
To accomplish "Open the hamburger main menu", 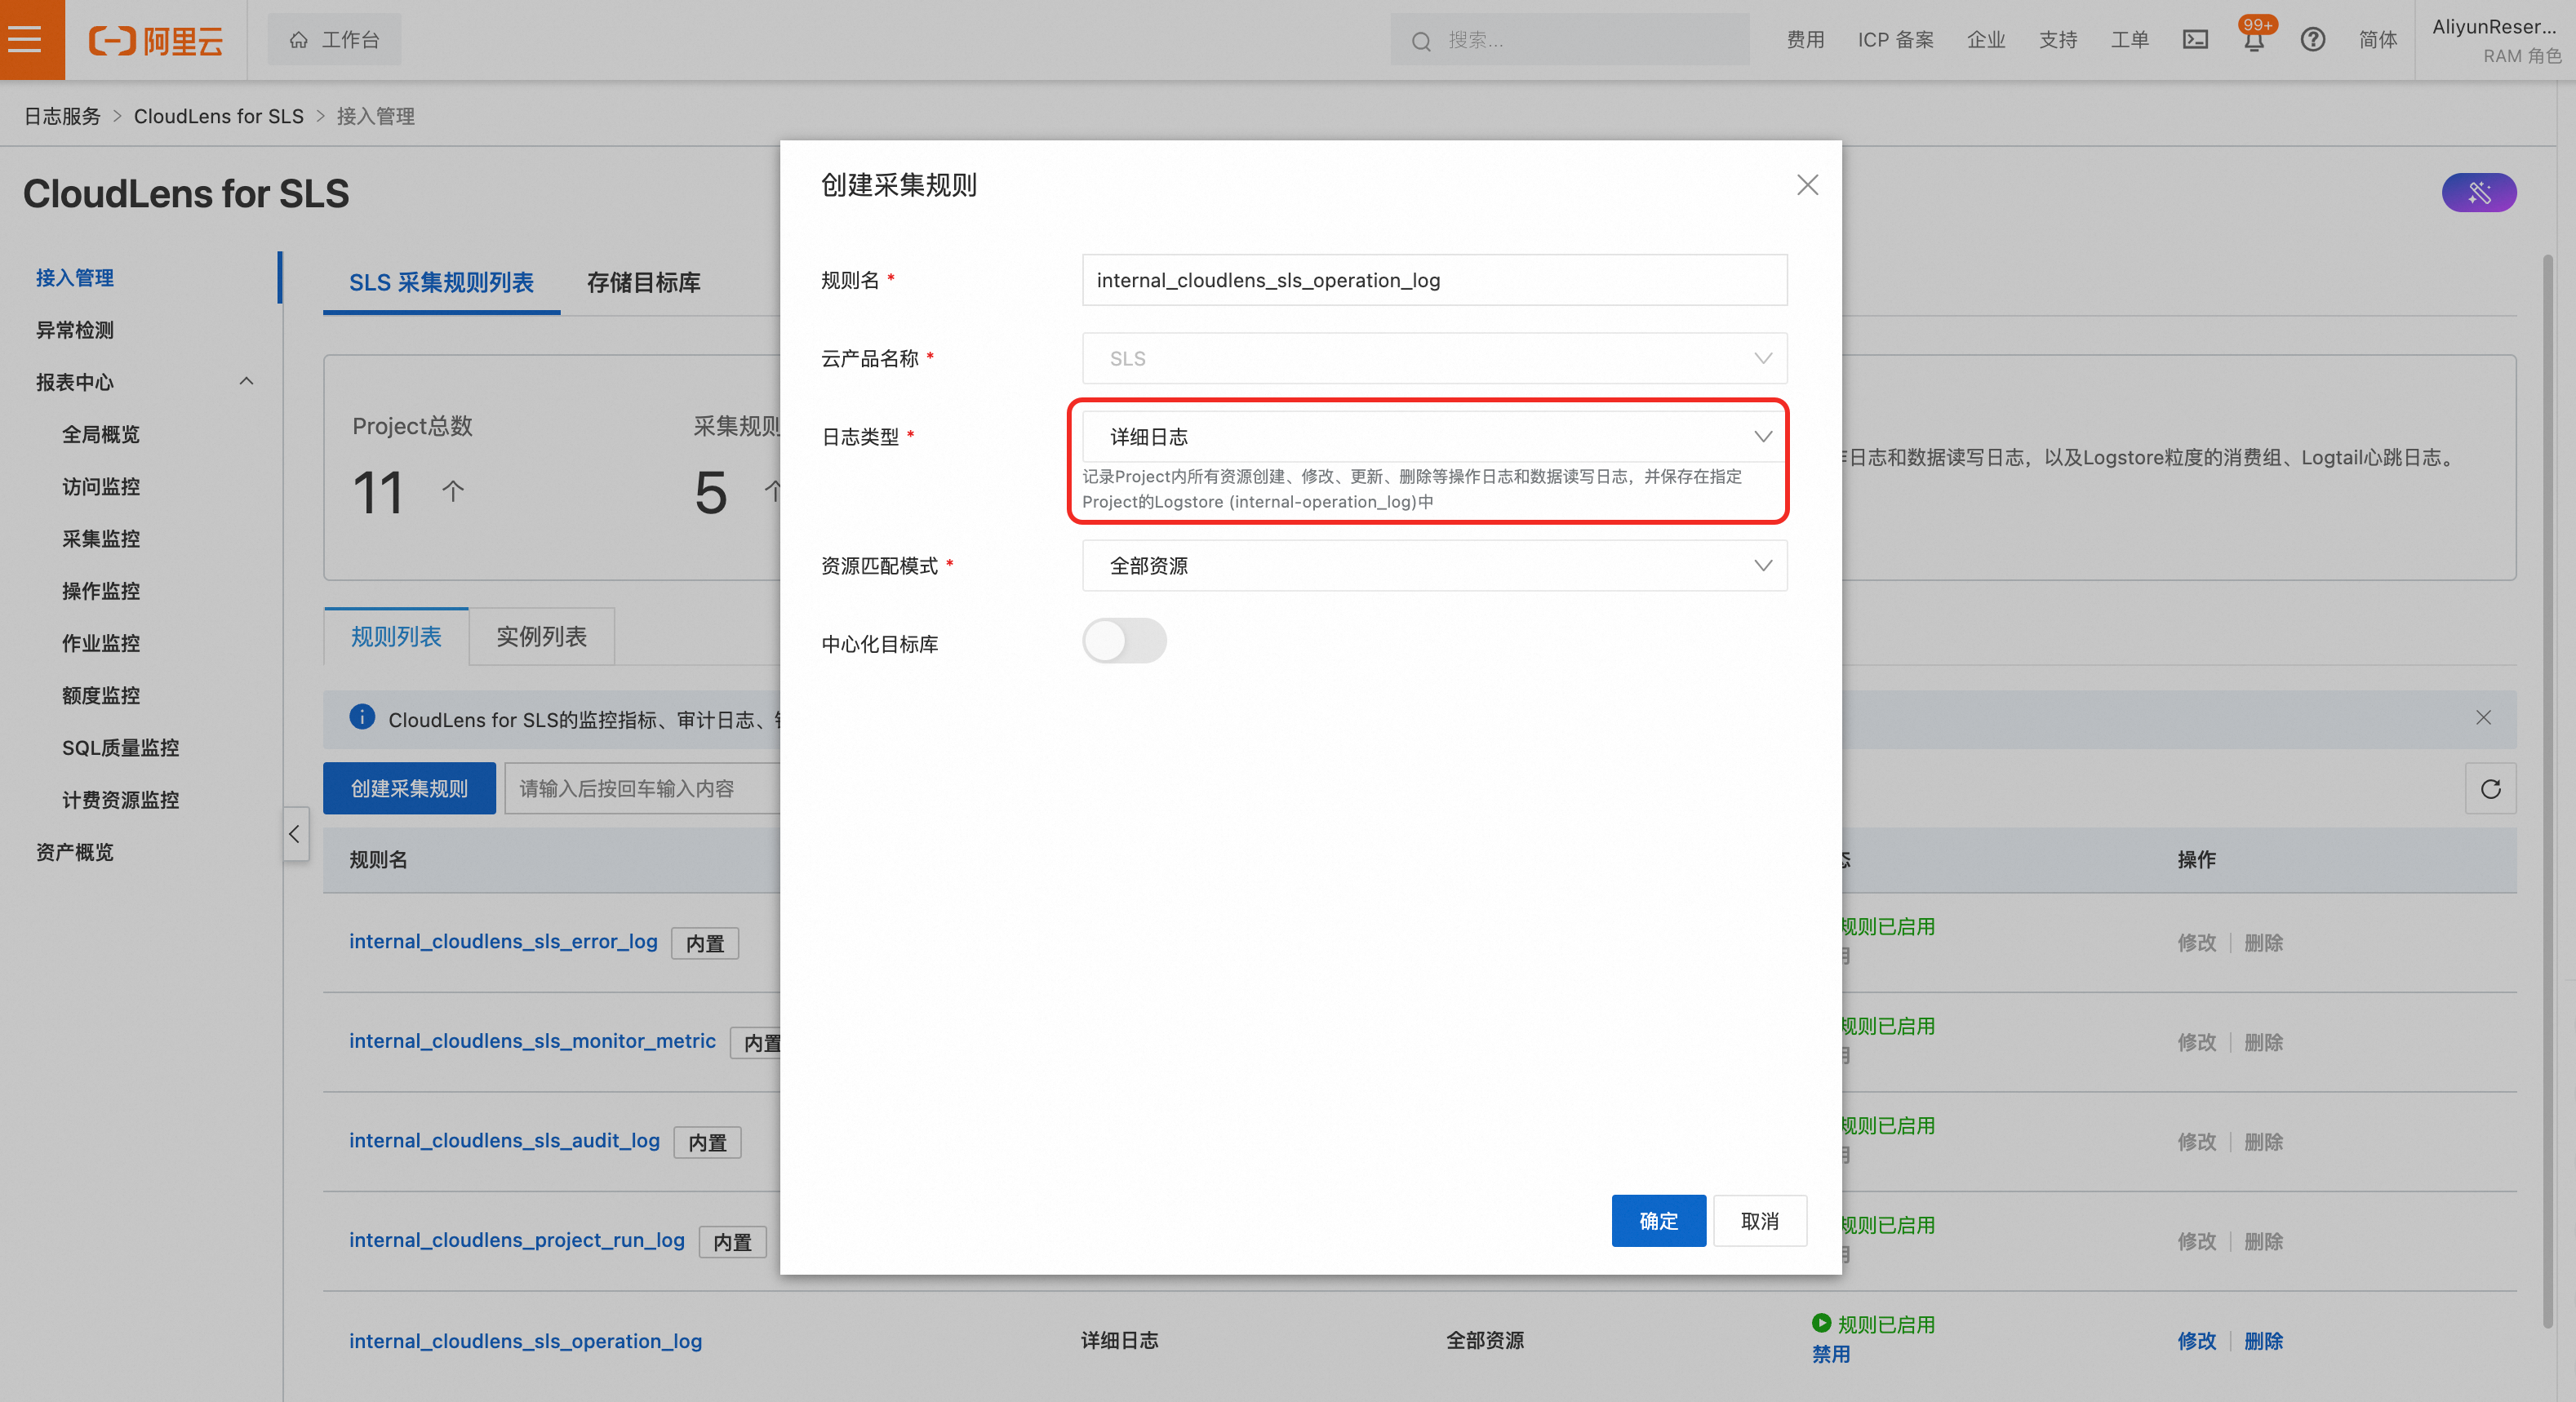I will (x=25, y=40).
